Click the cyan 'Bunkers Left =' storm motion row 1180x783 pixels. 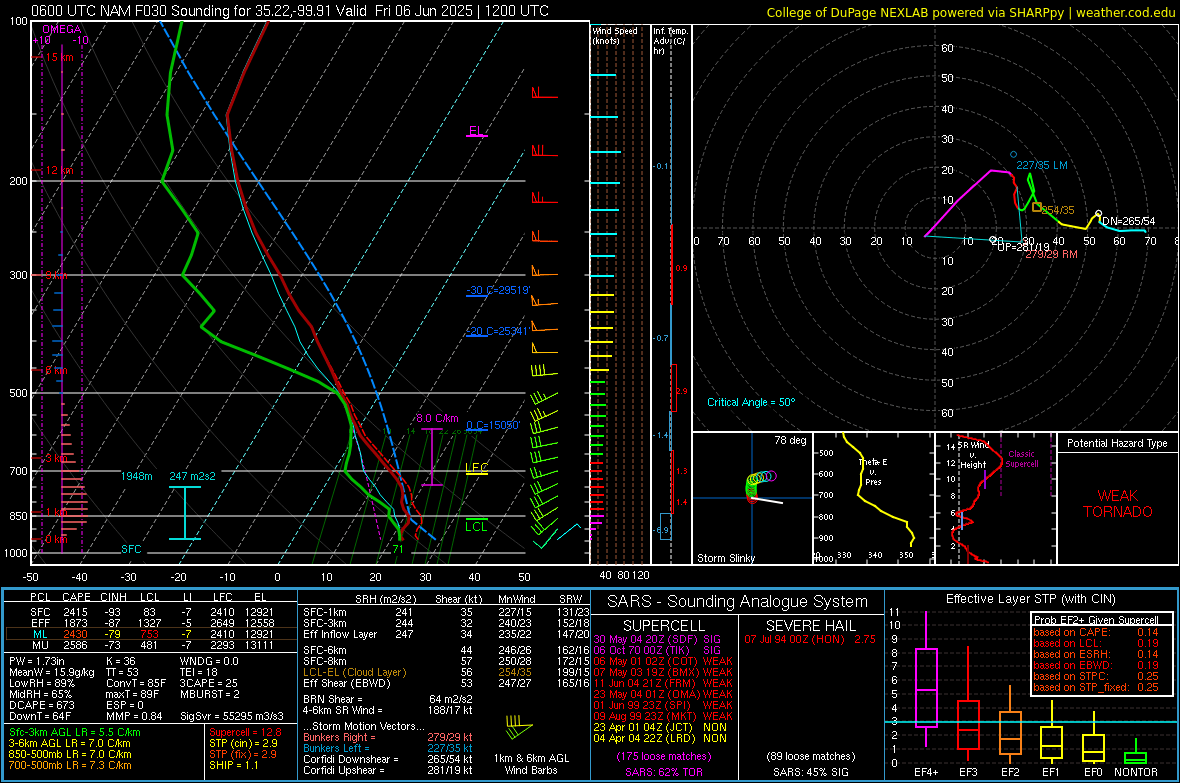[x=388, y=748]
